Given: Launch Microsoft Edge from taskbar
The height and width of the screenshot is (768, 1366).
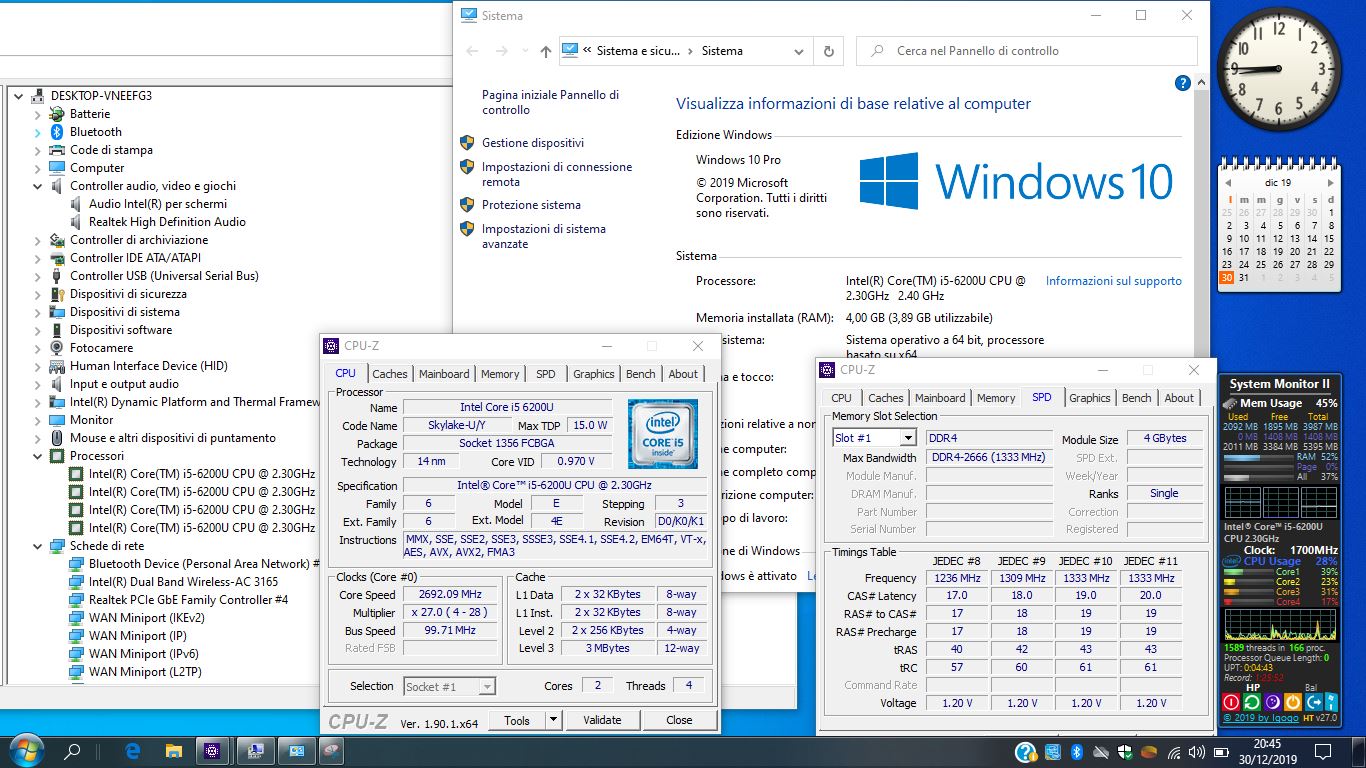Looking at the screenshot, I should (132, 750).
